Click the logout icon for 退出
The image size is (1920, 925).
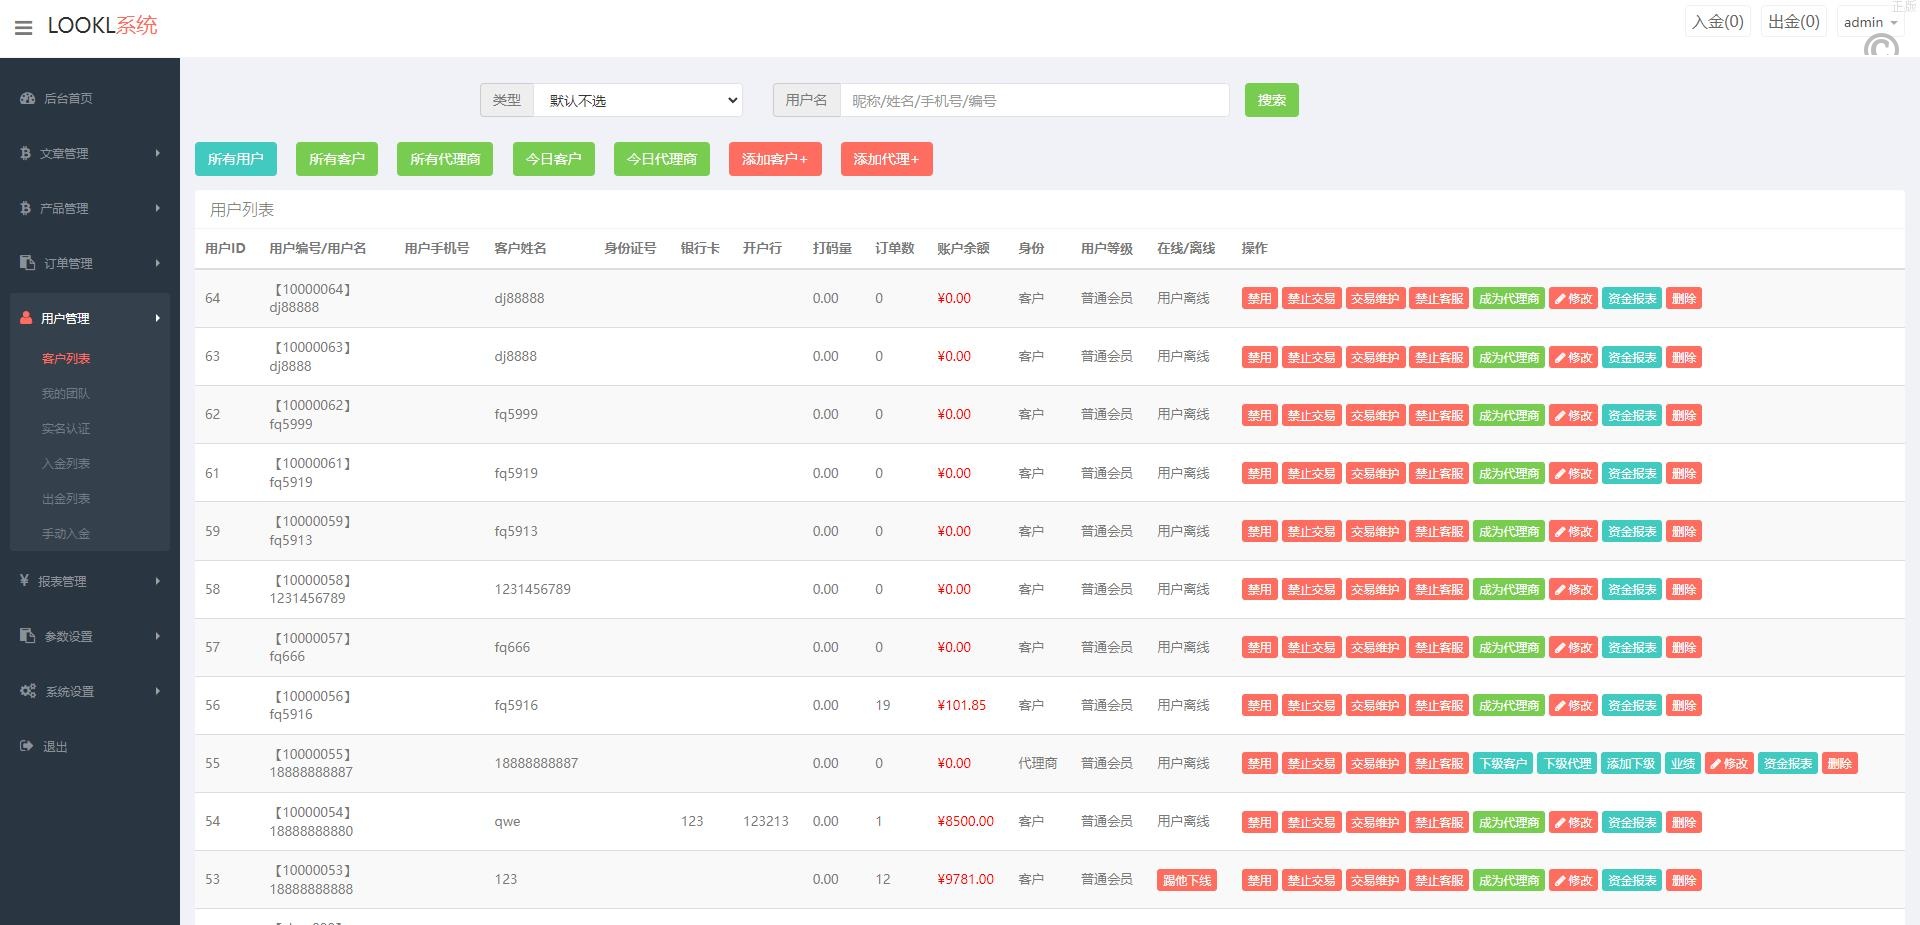pyautogui.click(x=26, y=746)
